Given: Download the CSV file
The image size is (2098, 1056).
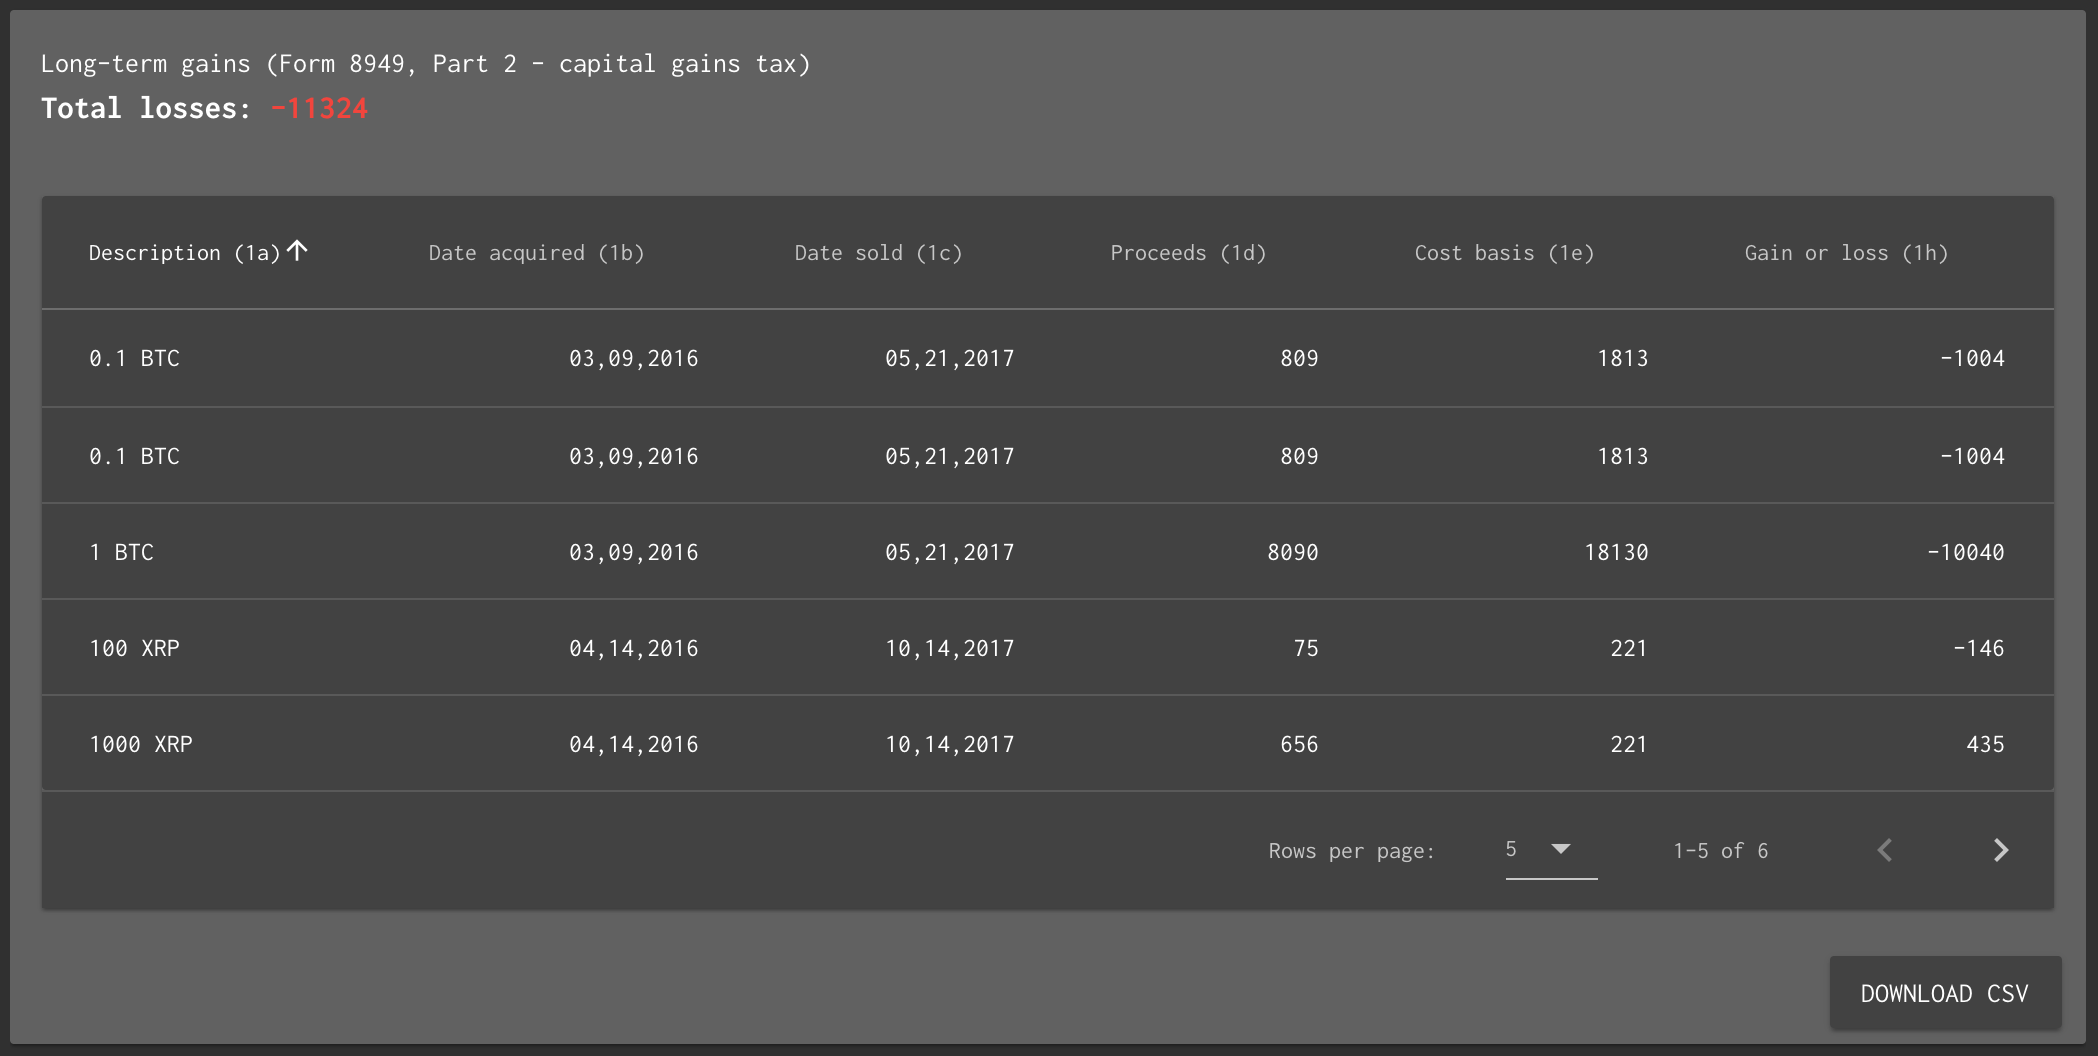Looking at the screenshot, I should coord(1945,993).
